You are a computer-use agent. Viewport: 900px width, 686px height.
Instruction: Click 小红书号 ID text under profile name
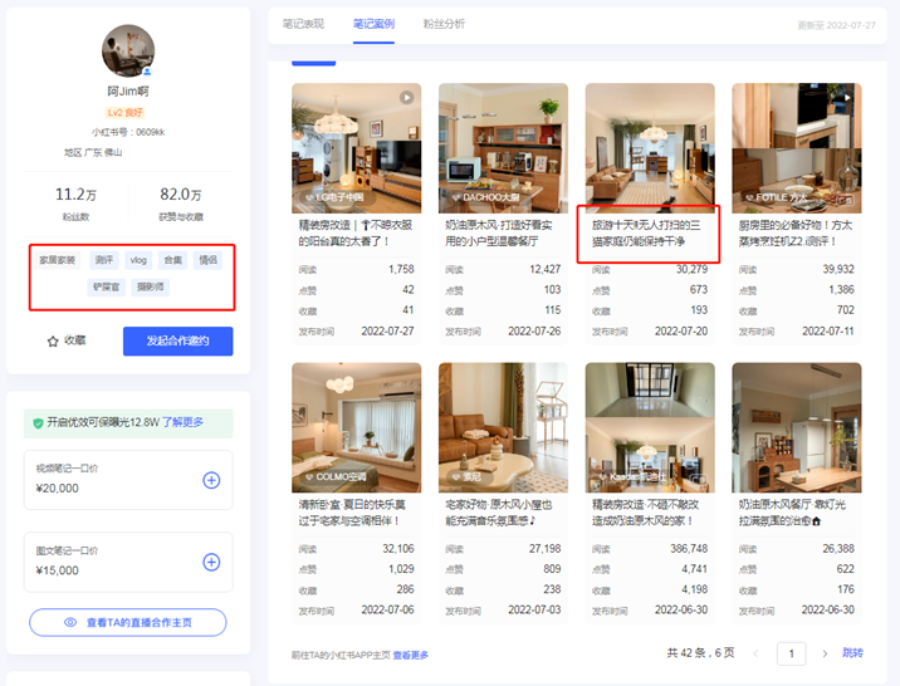click(x=129, y=133)
